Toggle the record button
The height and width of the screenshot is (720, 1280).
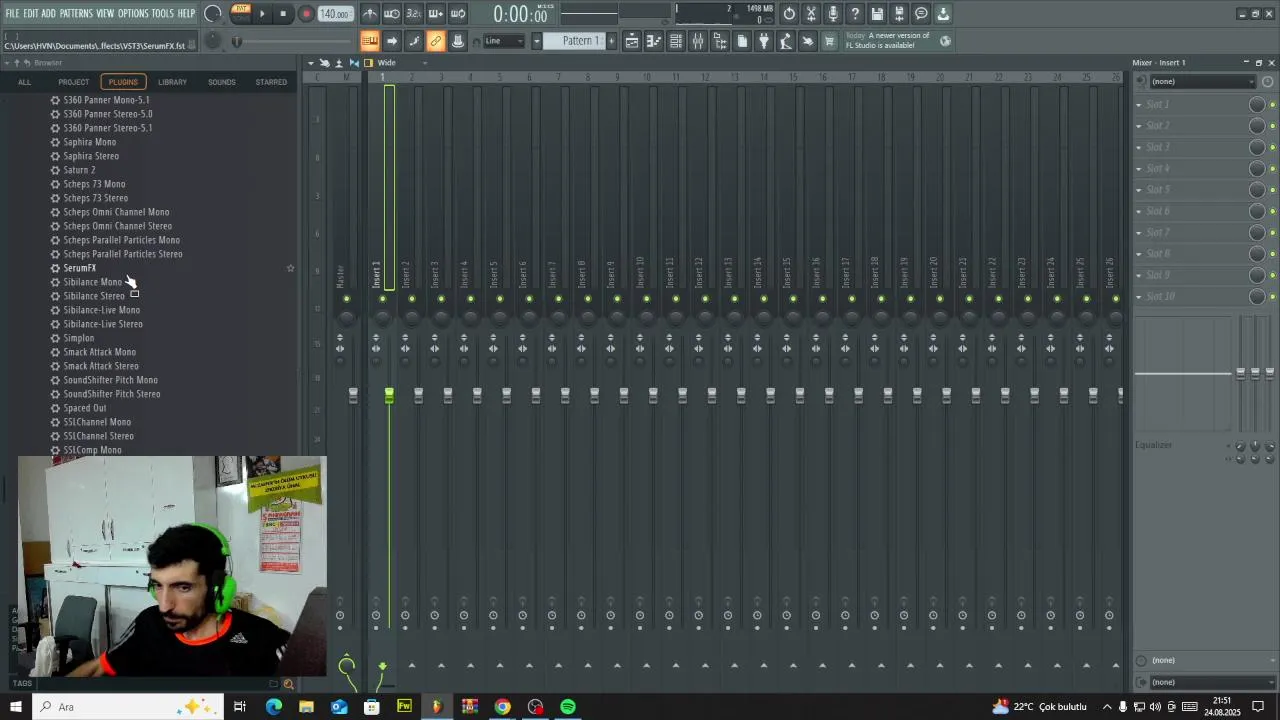[x=306, y=14]
